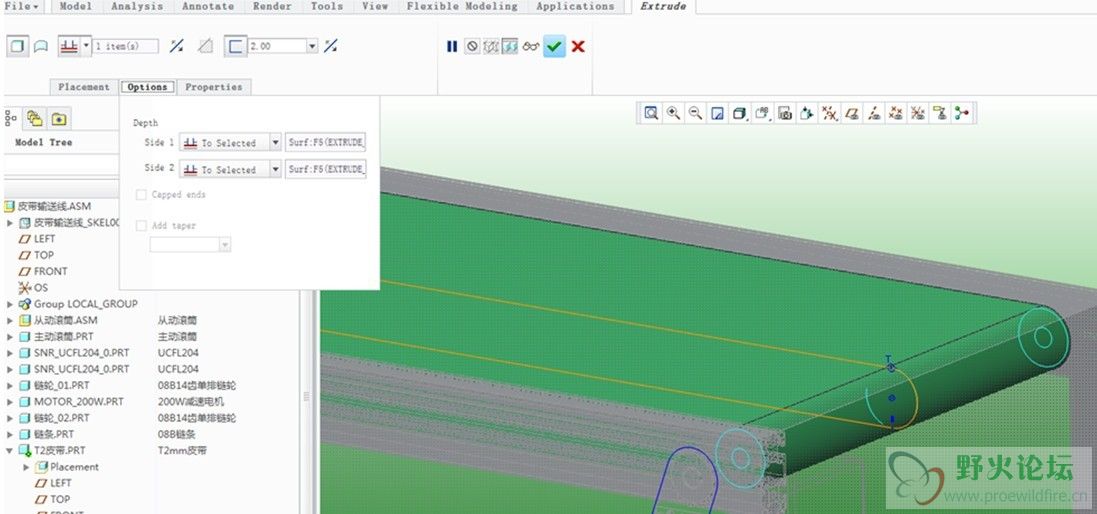Open the thickness value 2.00 dropdown
This screenshot has width=1097, height=514.
(x=312, y=46)
